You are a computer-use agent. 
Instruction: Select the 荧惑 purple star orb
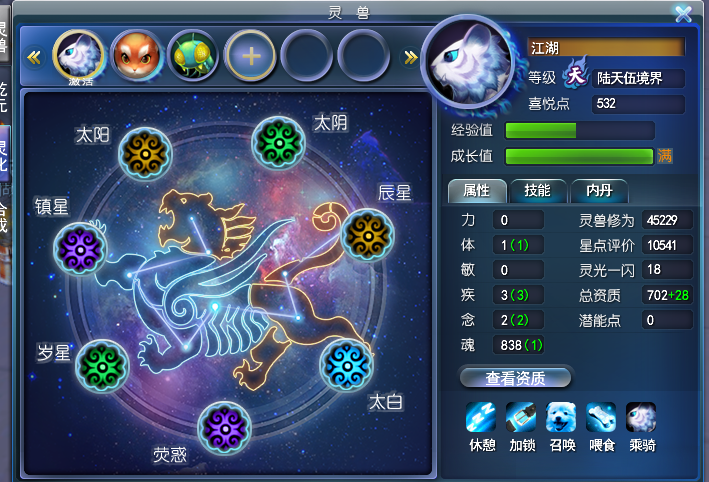(x=224, y=428)
